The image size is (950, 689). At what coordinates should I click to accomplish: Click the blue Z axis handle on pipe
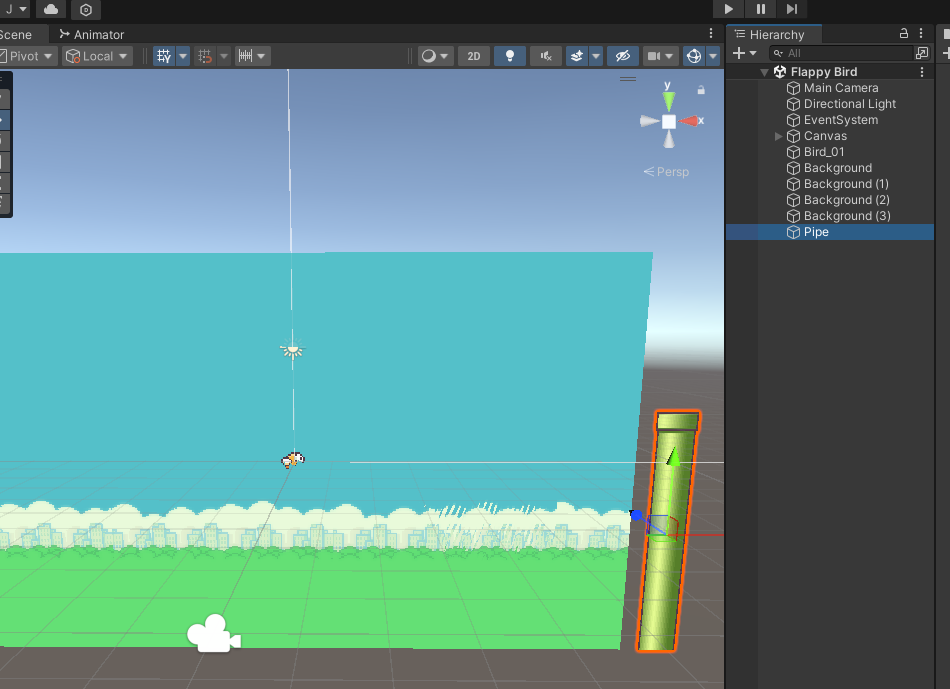[x=636, y=515]
